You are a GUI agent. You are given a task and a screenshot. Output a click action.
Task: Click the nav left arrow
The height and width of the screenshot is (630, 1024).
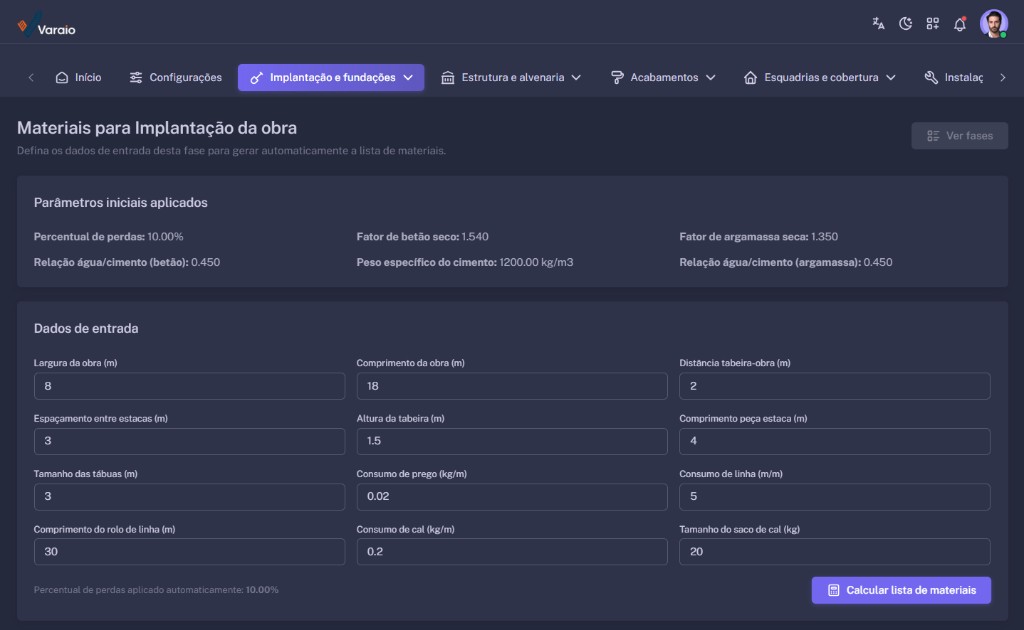coord(31,78)
